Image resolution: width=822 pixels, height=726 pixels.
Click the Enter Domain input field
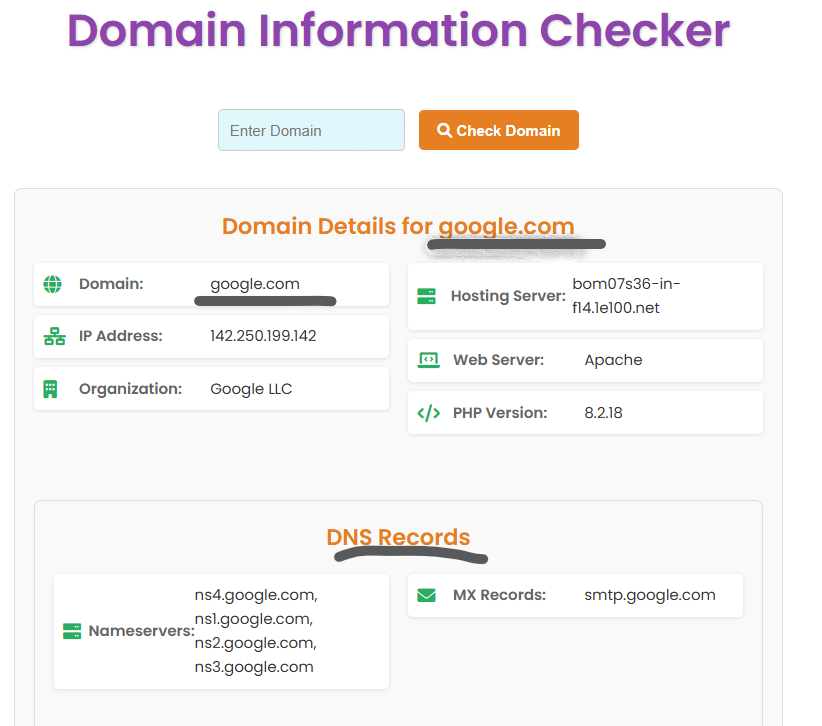(x=311, y=130)
